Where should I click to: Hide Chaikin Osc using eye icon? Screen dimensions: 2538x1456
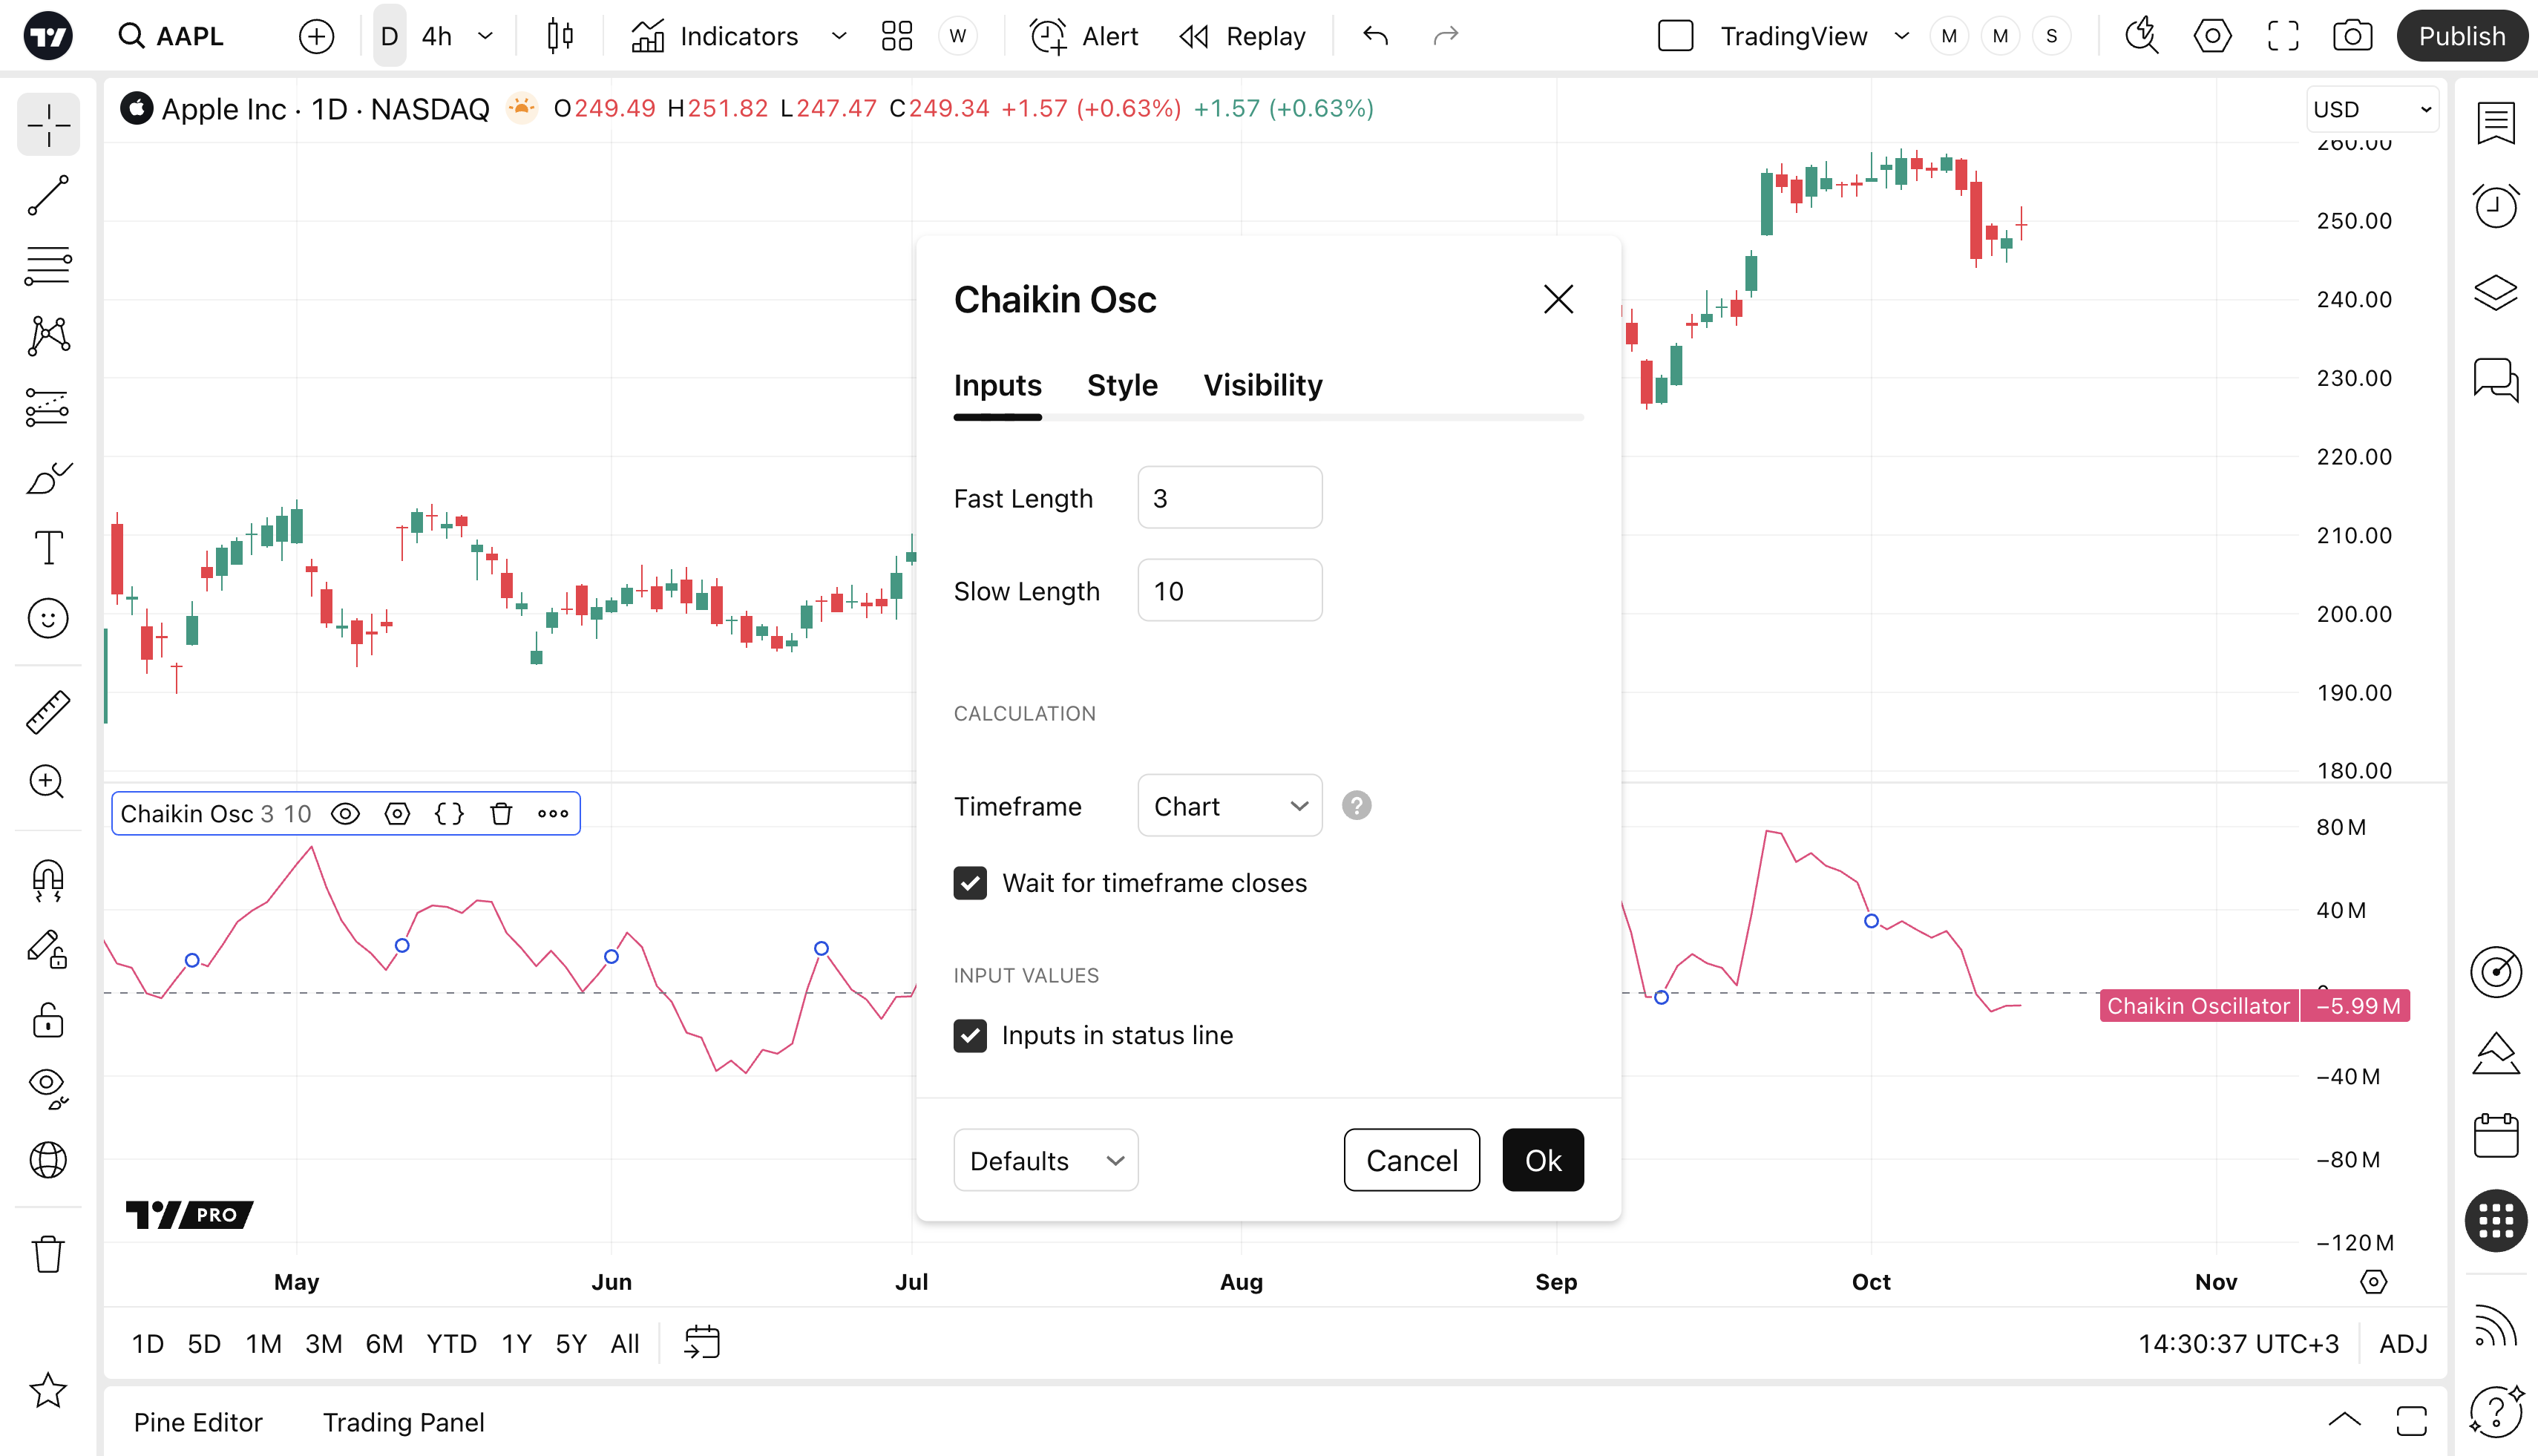click(x=345, y=814)
